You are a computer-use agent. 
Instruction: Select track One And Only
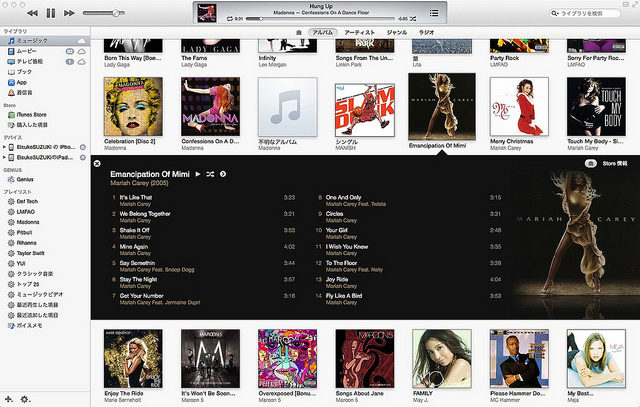pos(343,197)
